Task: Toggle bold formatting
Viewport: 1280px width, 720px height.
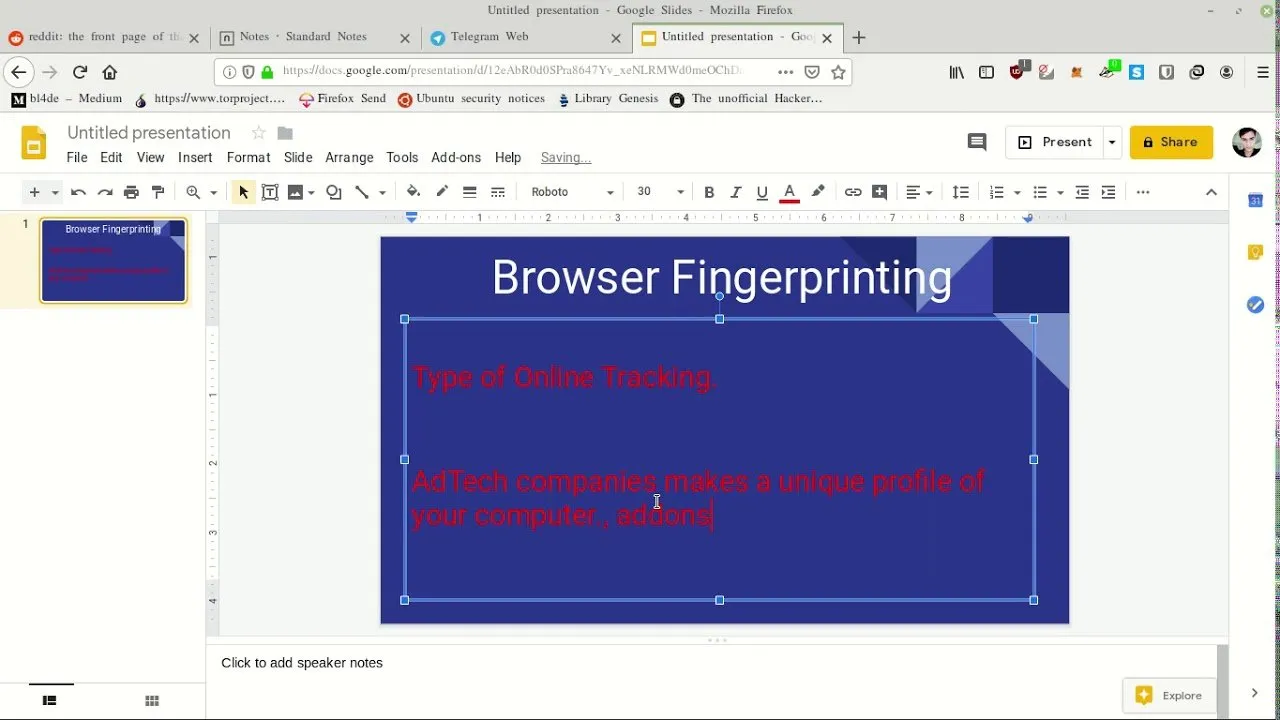Action: tap(709, 192)
